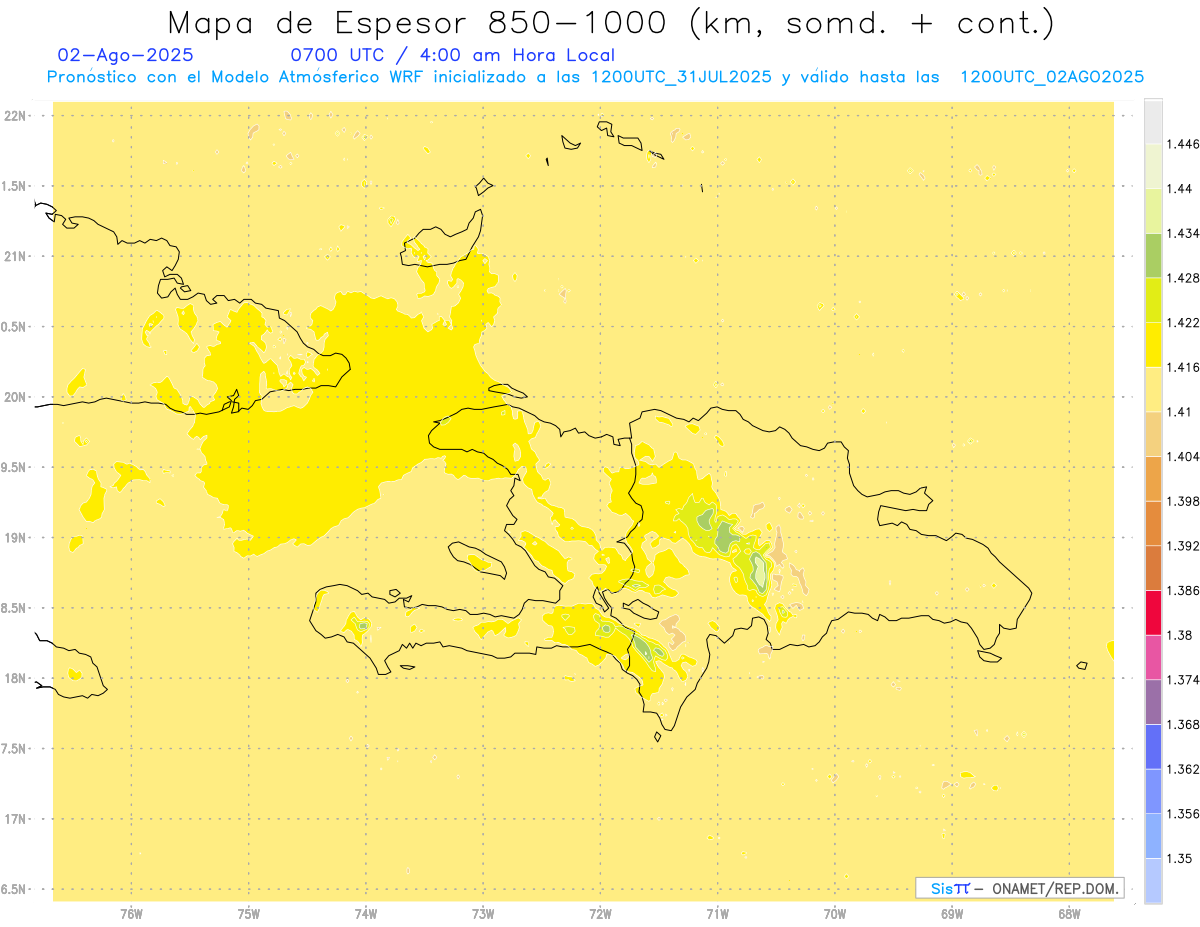This screenshot has height=927, width=1200.
Task: Click the '73W' longitude label
Action: click(483, 914)
